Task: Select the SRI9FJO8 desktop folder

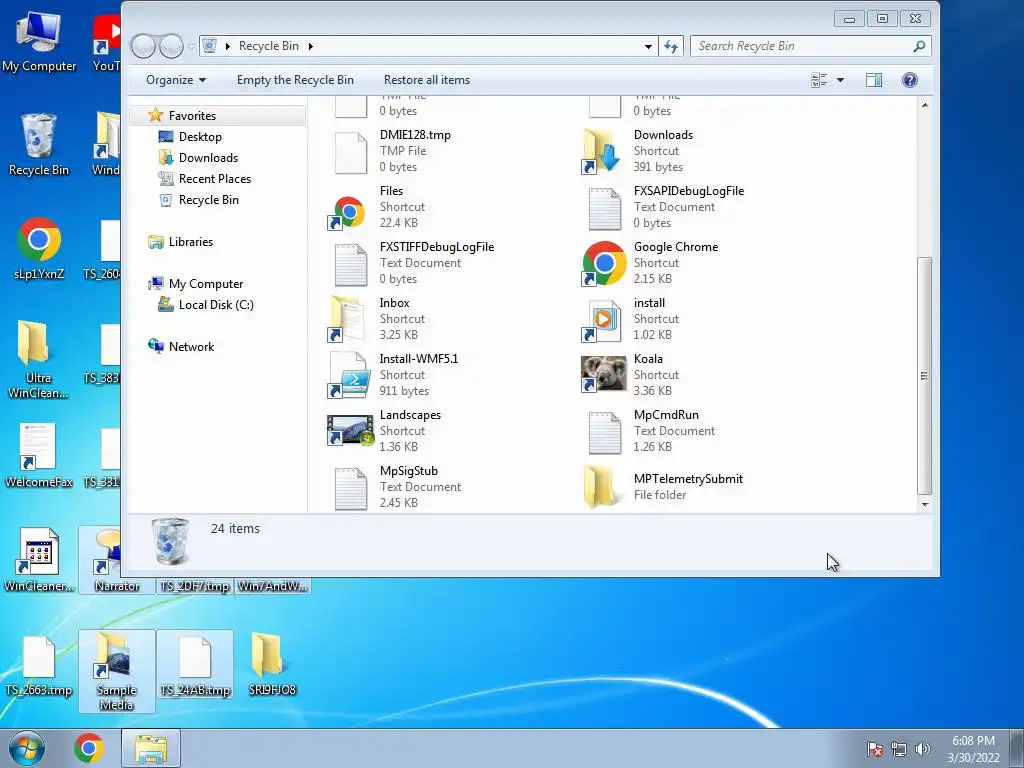Action: tap(272, 664)
